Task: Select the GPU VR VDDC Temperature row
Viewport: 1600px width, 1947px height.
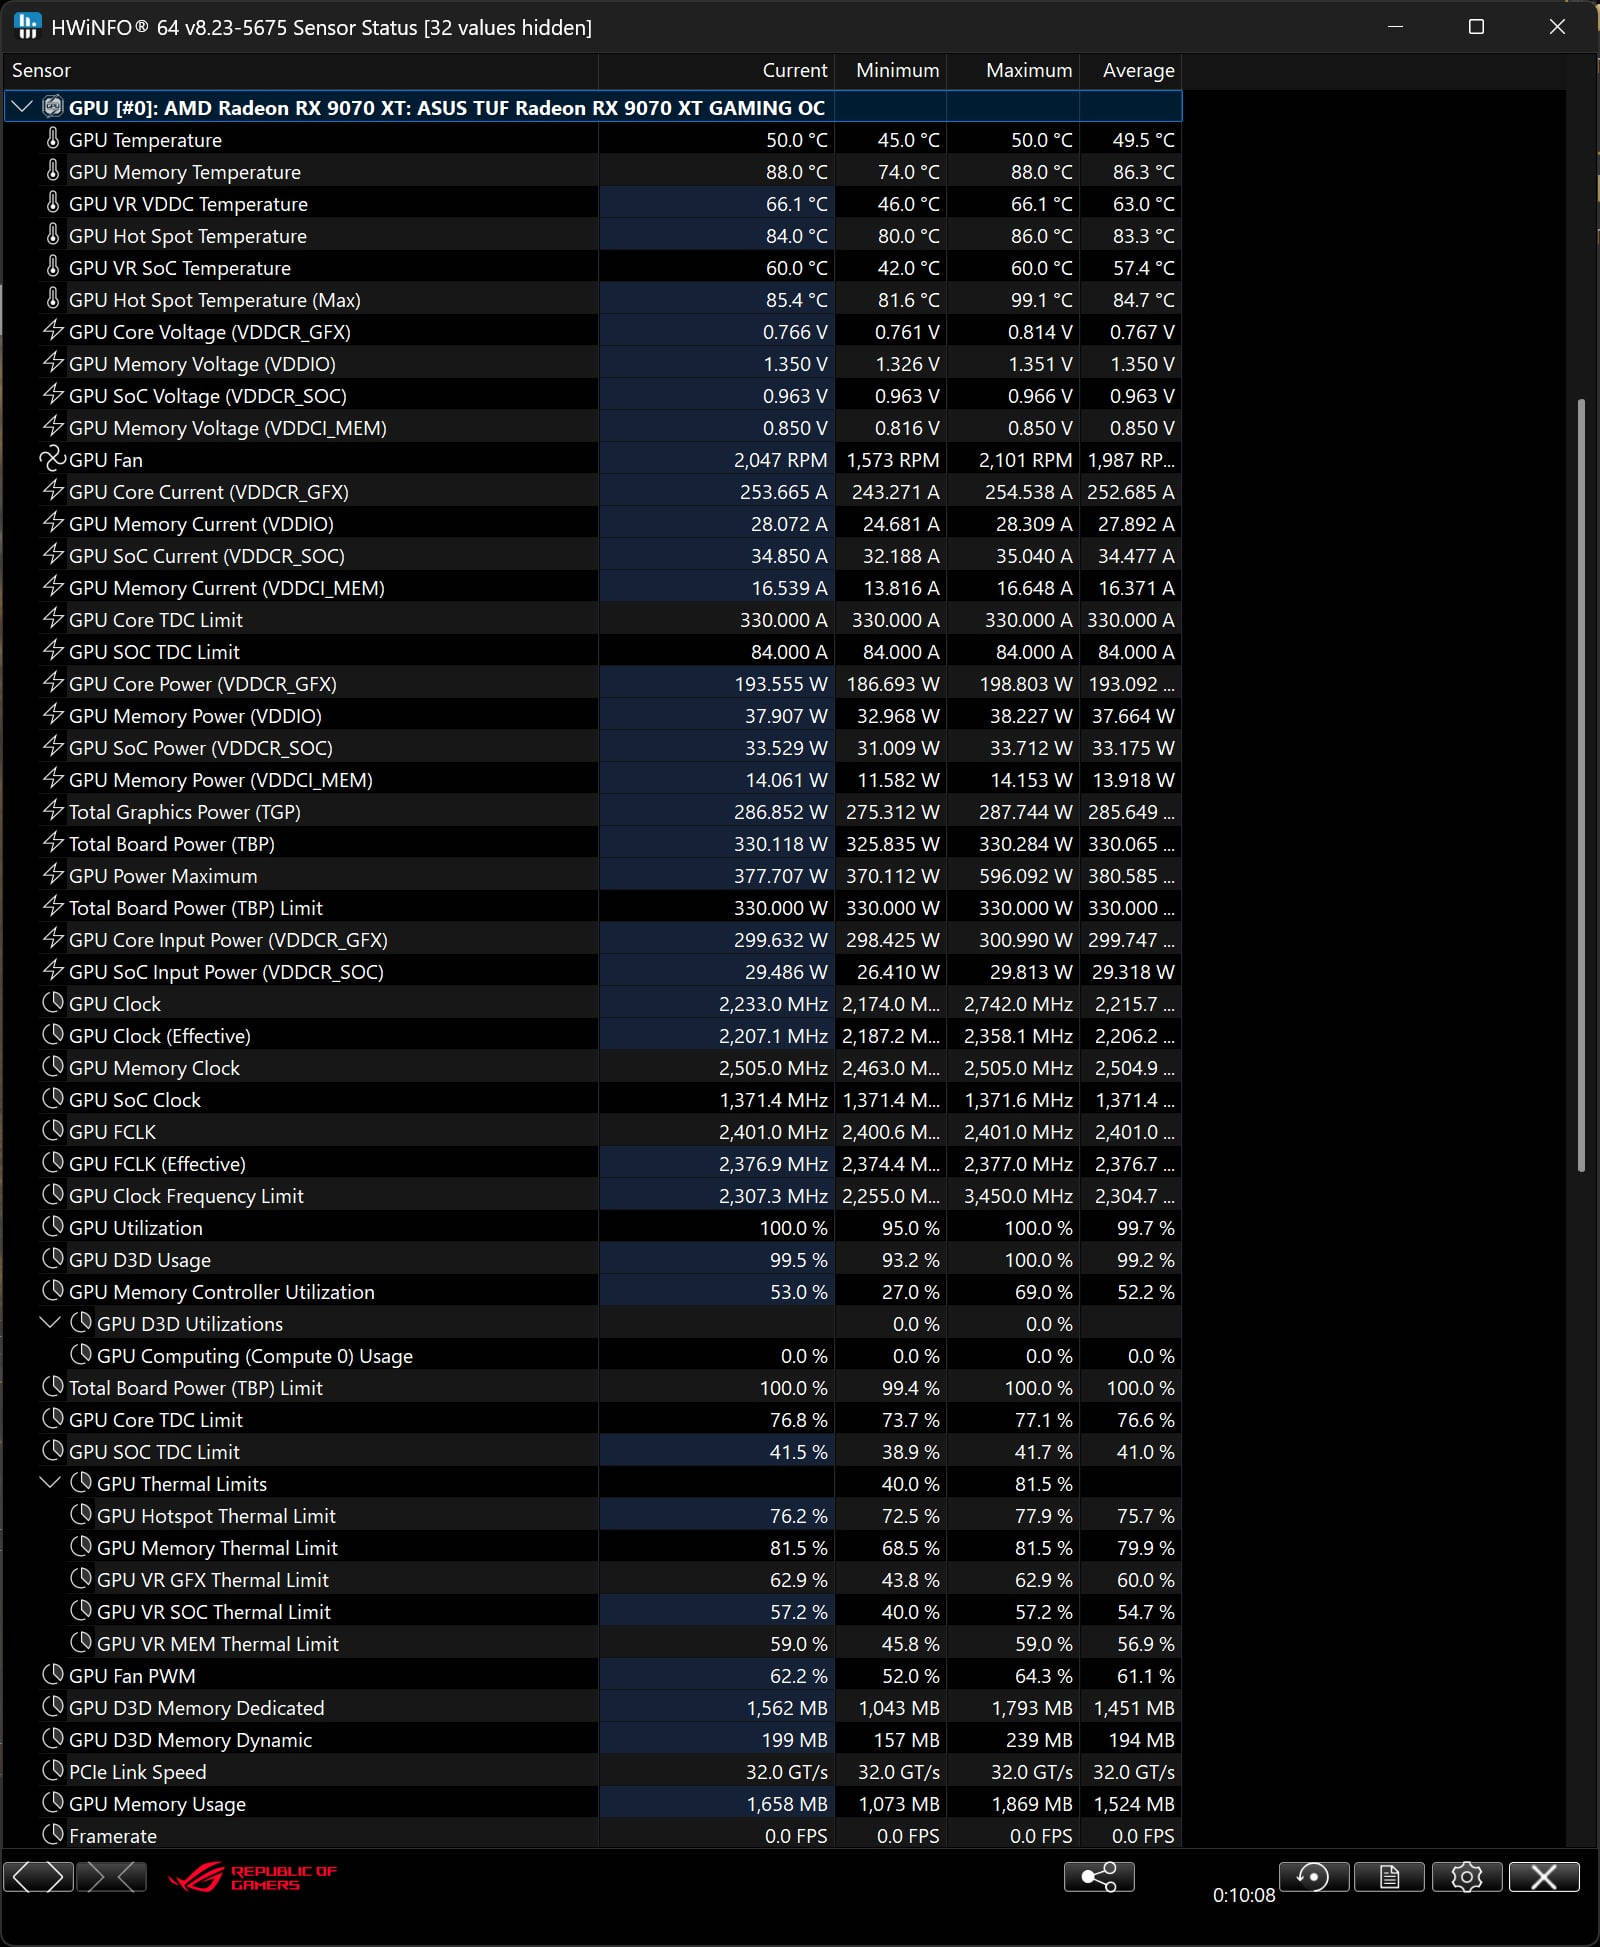Action: [591, 203]
